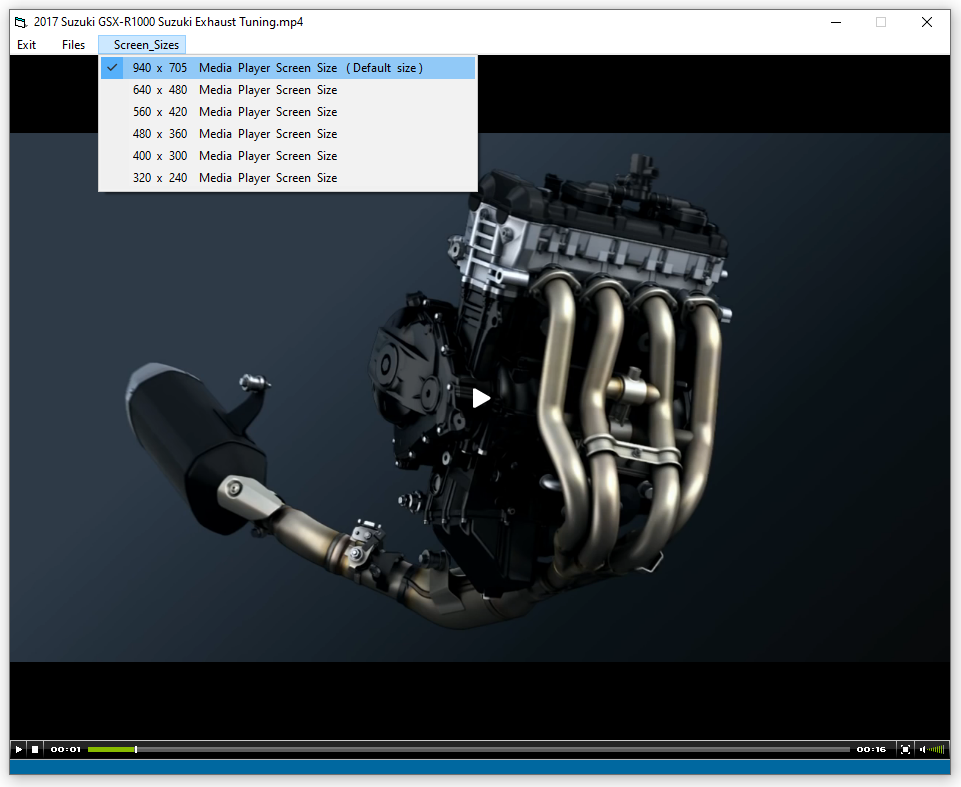Toggle fullscreen mode icon
This screenshot has width=961, height=787.
(x=905, y=749)
